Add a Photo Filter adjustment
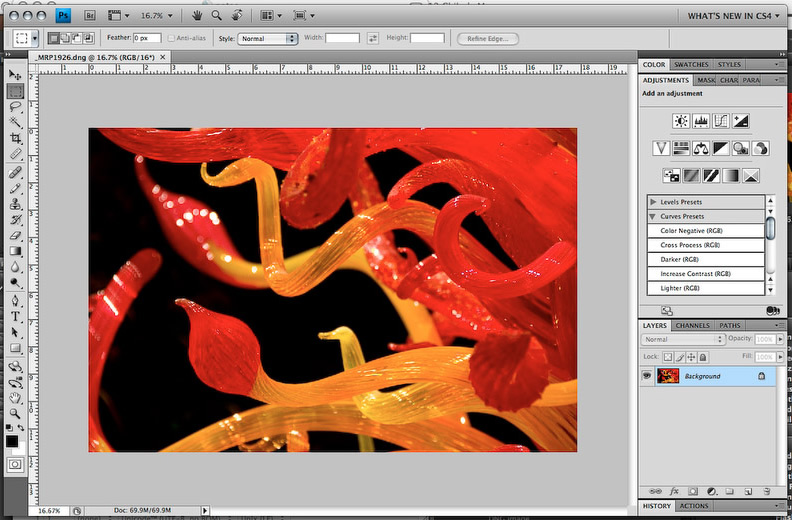Image resolution: width=792 pixels, height=520 pixels. click(x=740, y=148)
